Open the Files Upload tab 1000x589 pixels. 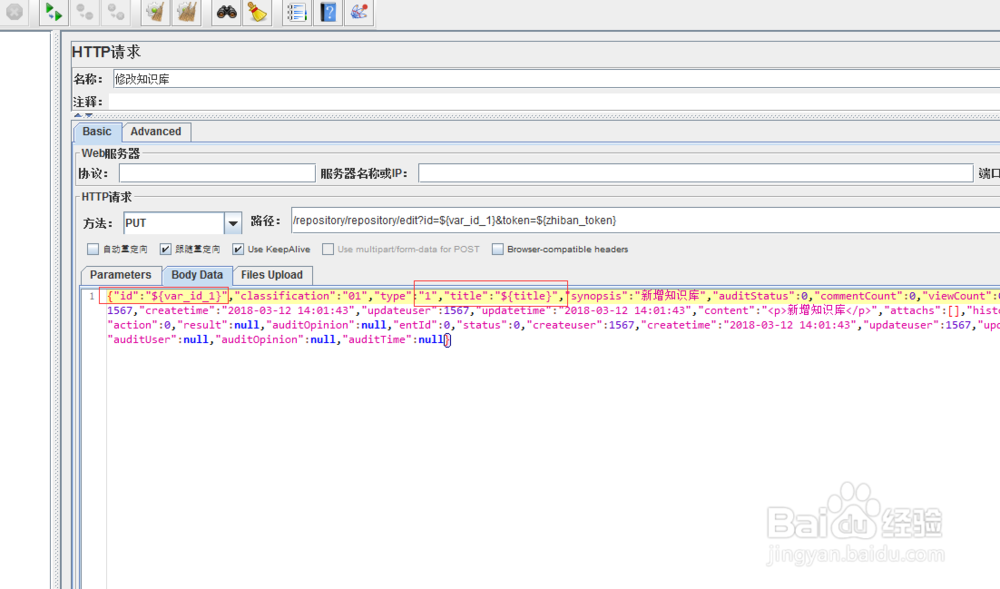[272, 275]
